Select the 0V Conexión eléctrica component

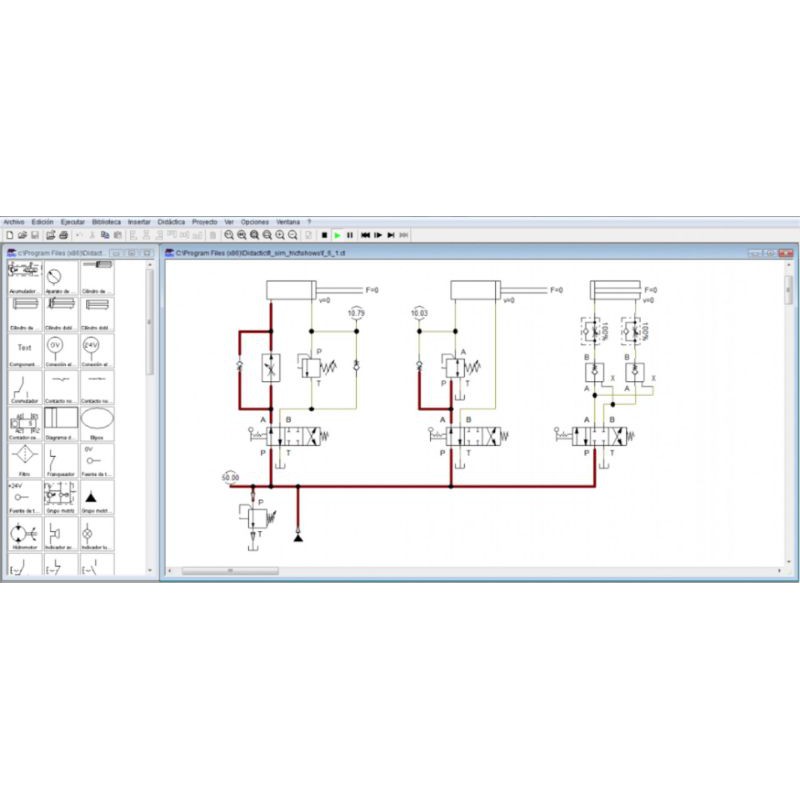tap(61, 351)
